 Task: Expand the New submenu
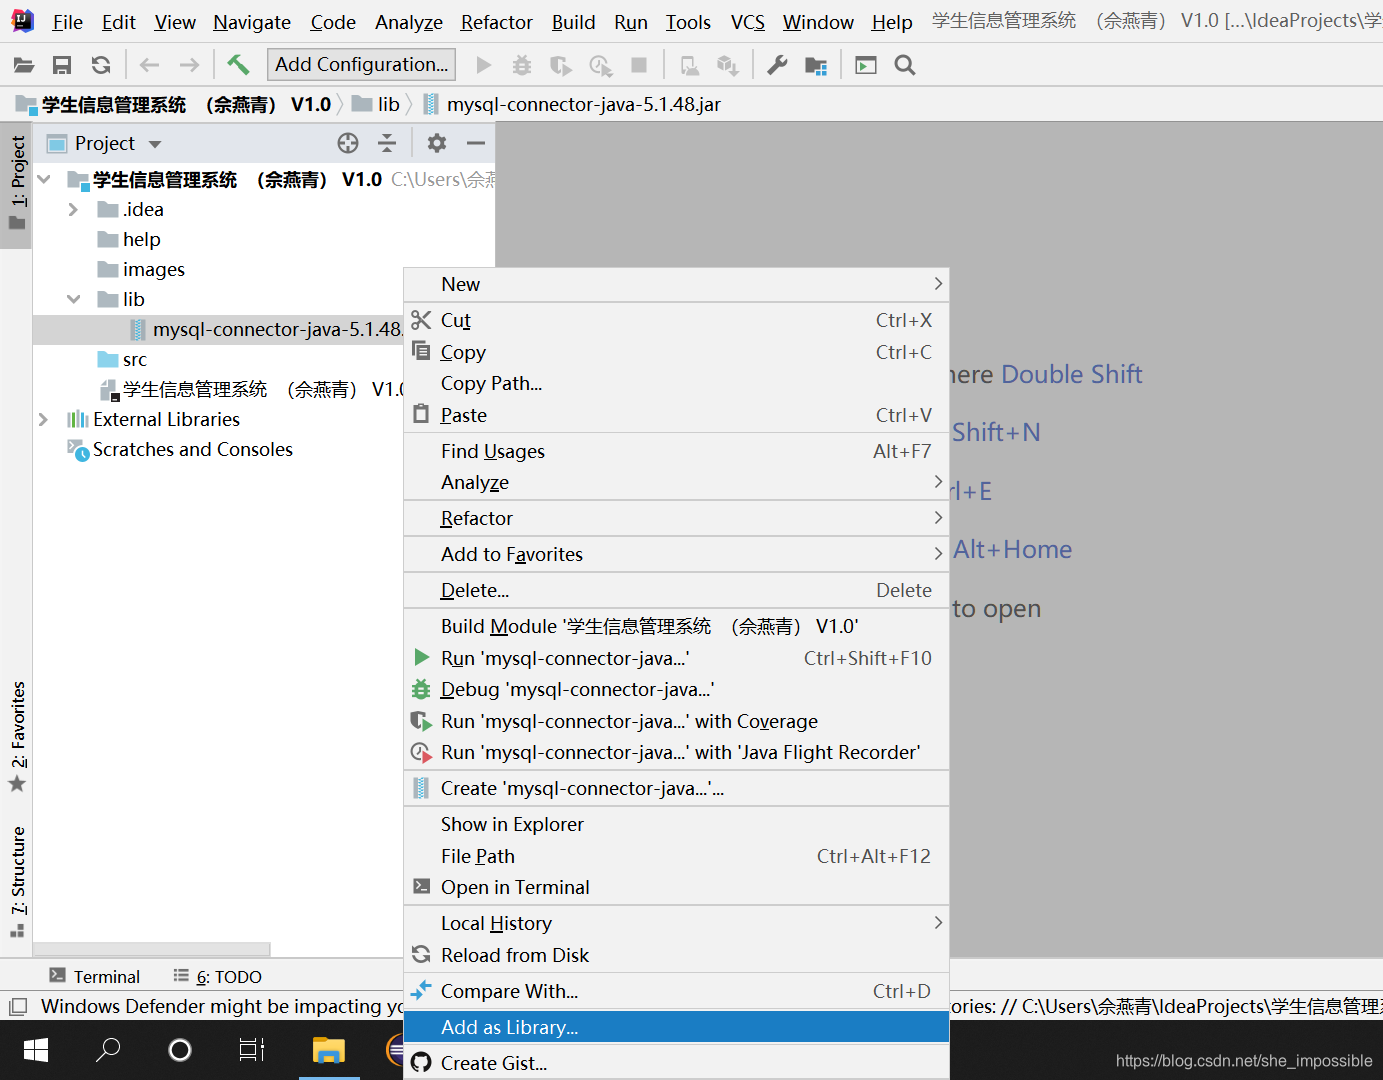[676, 284]
